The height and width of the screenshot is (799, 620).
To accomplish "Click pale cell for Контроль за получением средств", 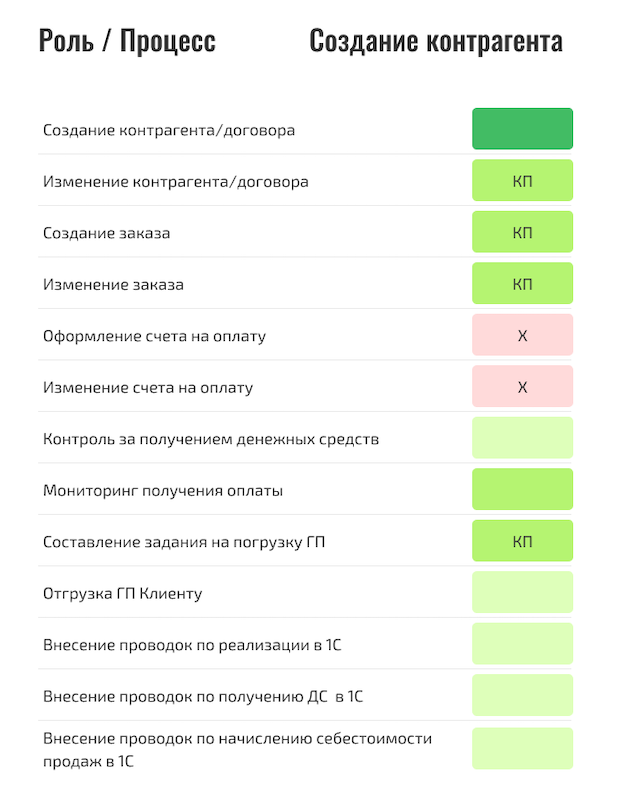I will [522, 438].
